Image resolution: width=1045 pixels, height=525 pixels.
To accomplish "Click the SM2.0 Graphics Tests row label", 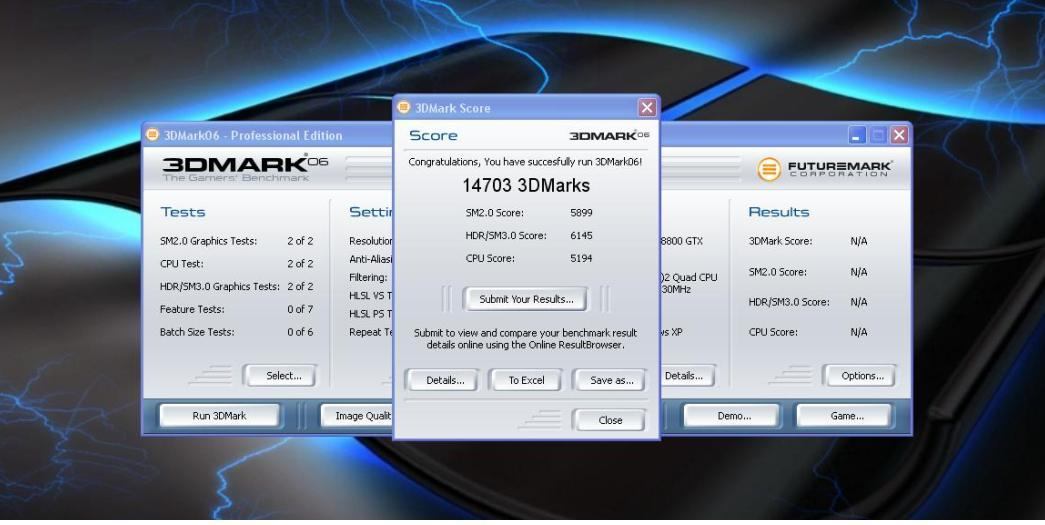I will (208, 241).
